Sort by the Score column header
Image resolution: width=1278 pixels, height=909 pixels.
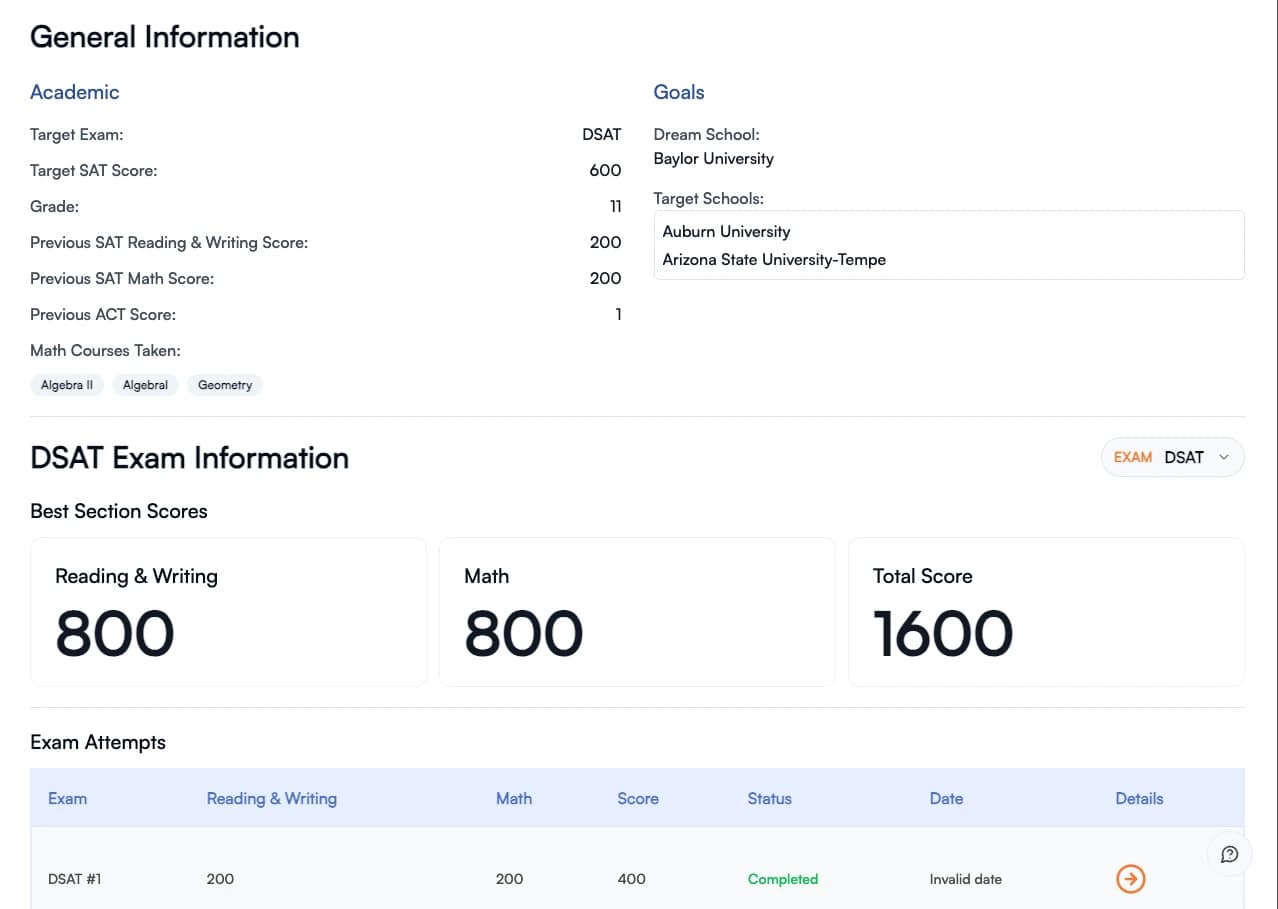[x=637, y=798]
